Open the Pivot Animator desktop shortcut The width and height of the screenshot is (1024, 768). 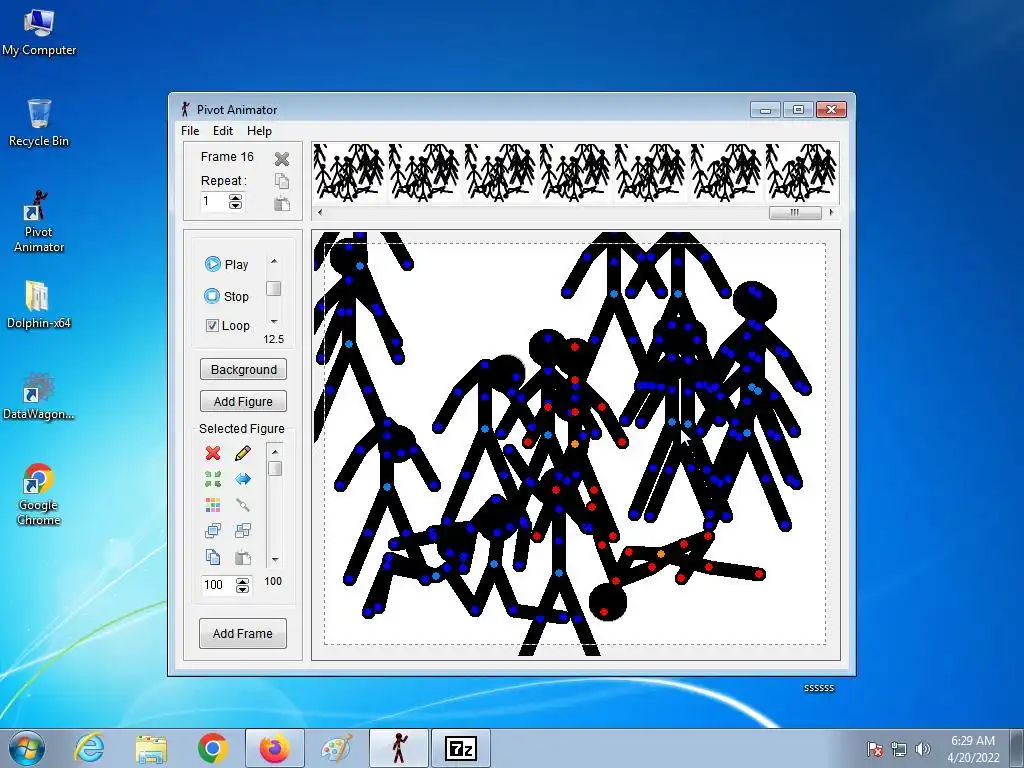pyautogui.click(x=39, y=221)
